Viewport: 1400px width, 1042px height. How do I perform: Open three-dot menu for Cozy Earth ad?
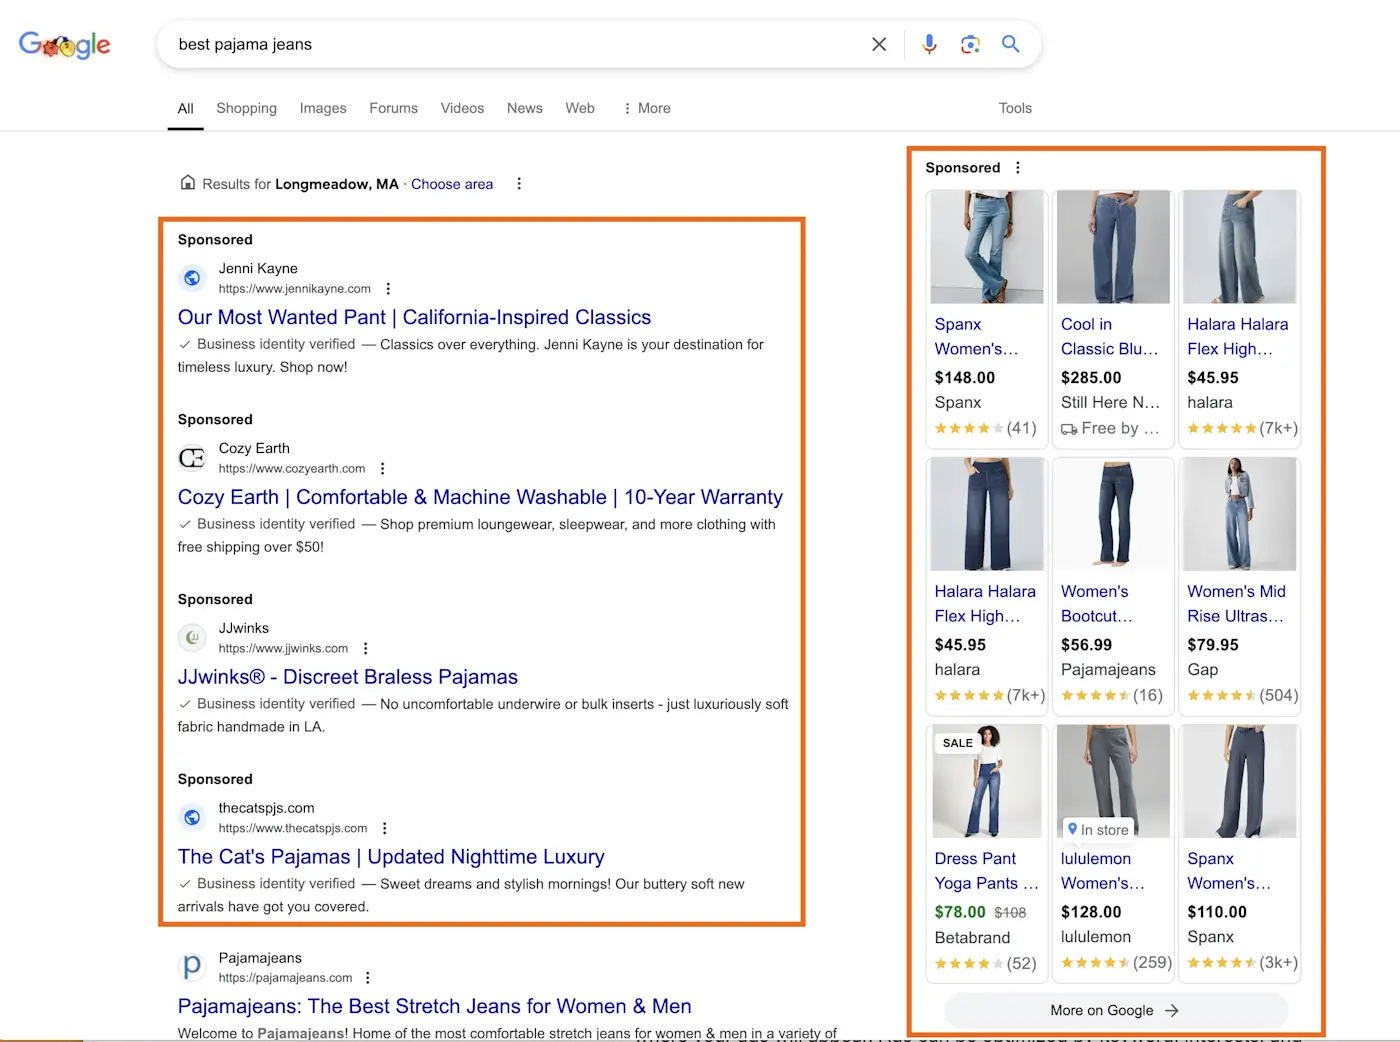382,469
